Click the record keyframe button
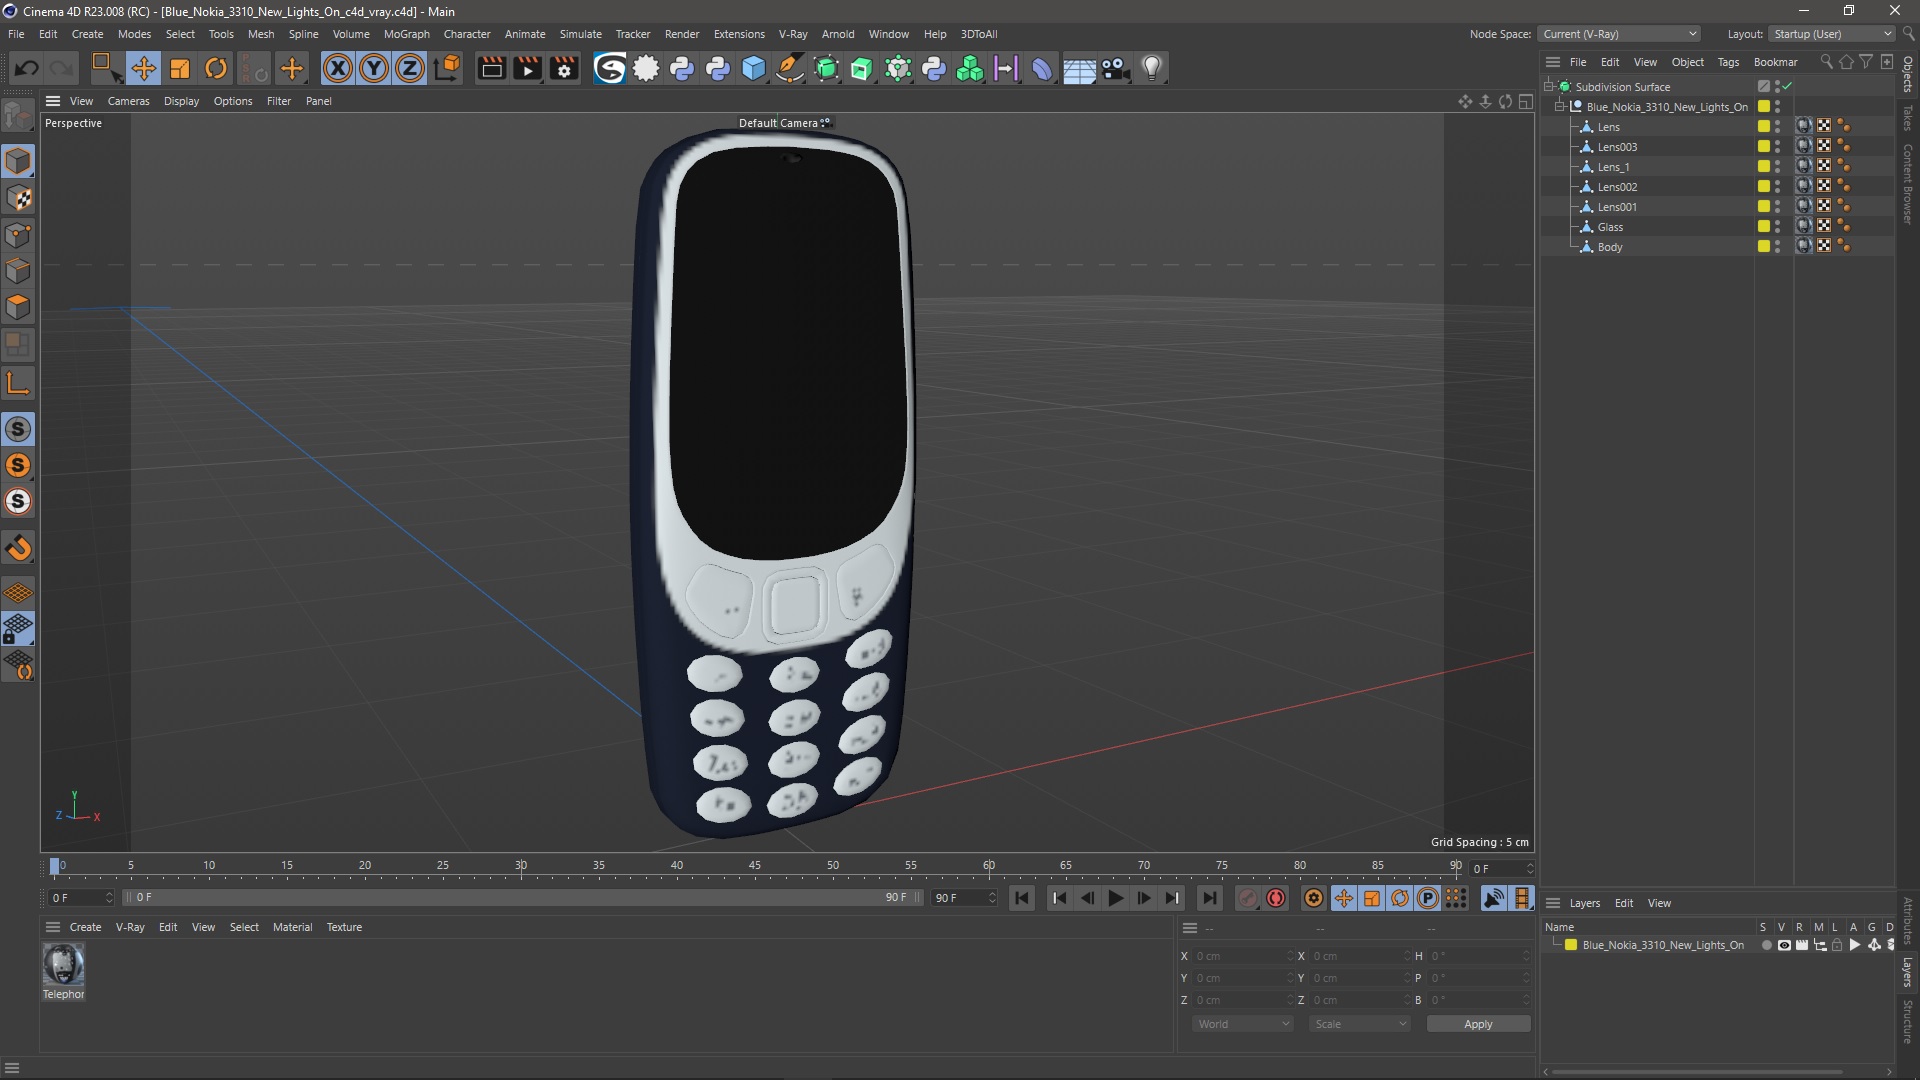 (x=1247, y=898)
